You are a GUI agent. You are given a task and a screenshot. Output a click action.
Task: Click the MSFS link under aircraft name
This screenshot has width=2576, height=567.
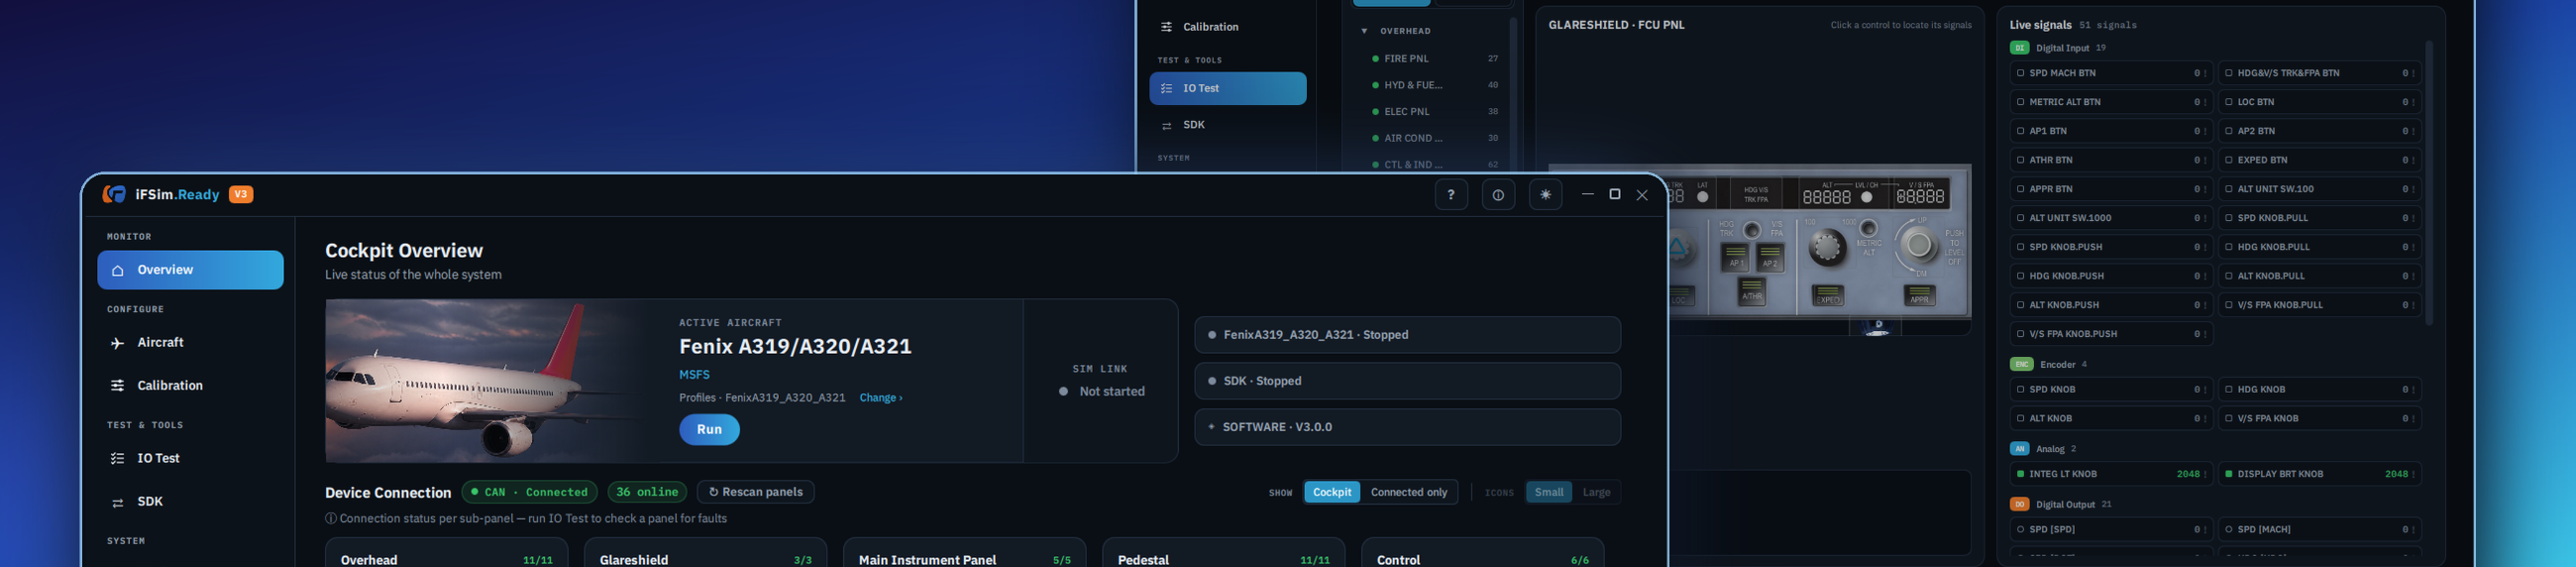coord(694,375)
